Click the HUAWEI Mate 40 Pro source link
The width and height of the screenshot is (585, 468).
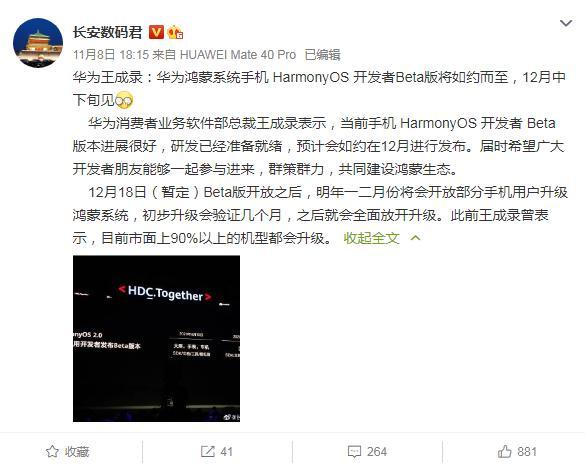pos(238,55)
